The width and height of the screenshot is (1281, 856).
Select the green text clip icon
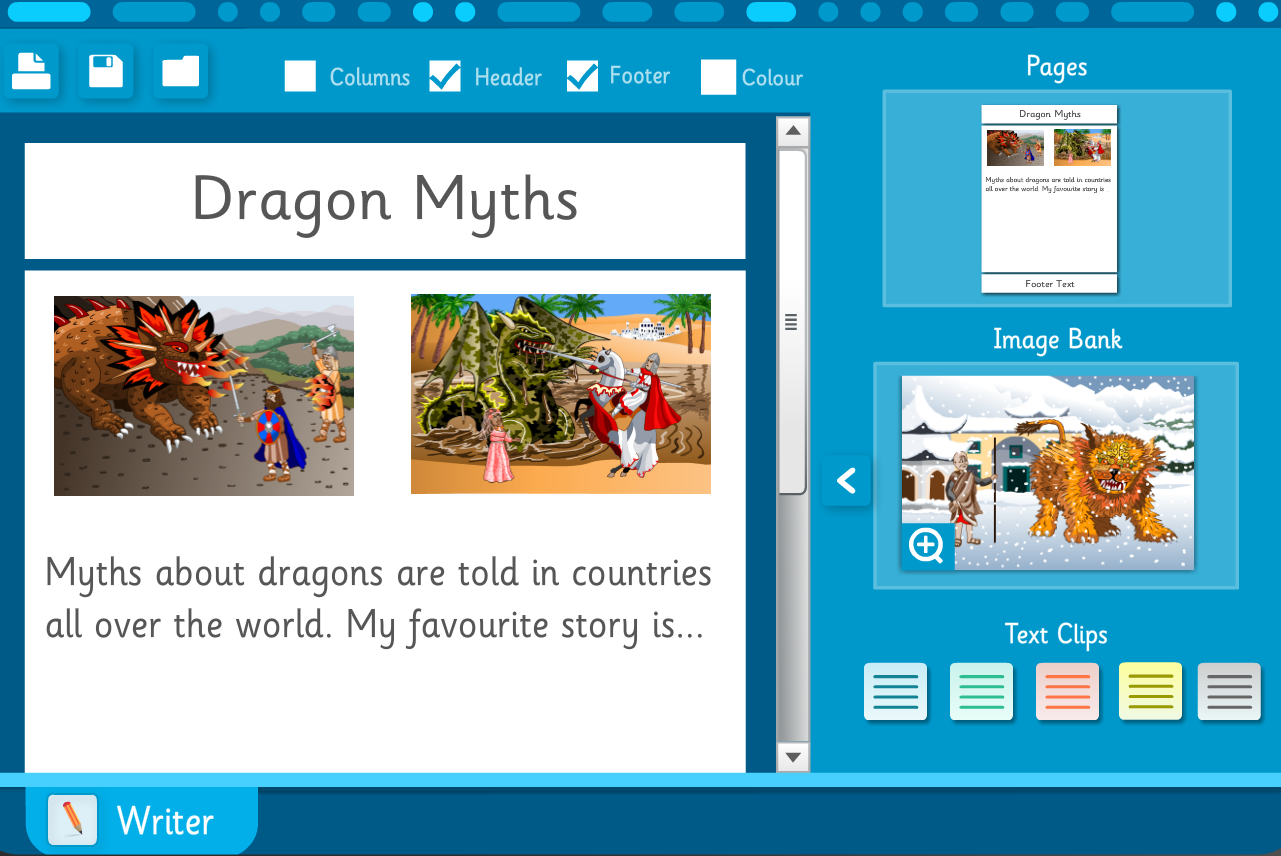pyautogui.click(x=981, y=691)
